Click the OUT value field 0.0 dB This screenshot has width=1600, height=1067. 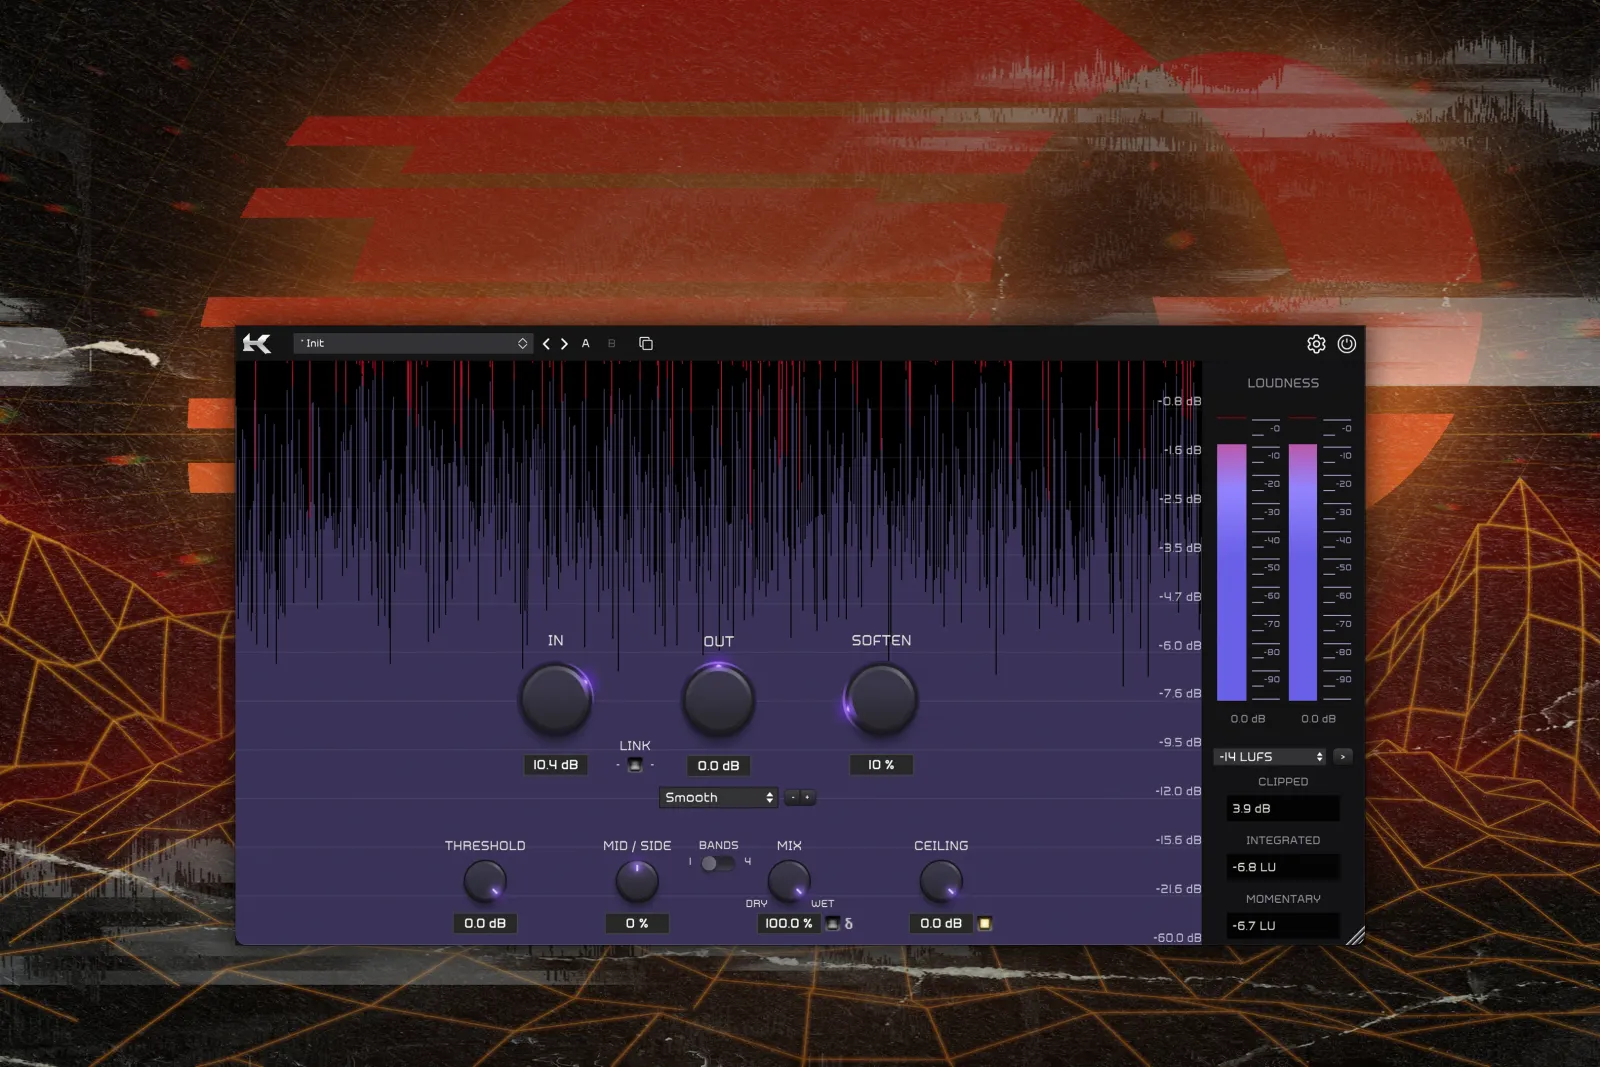[718, 765]
